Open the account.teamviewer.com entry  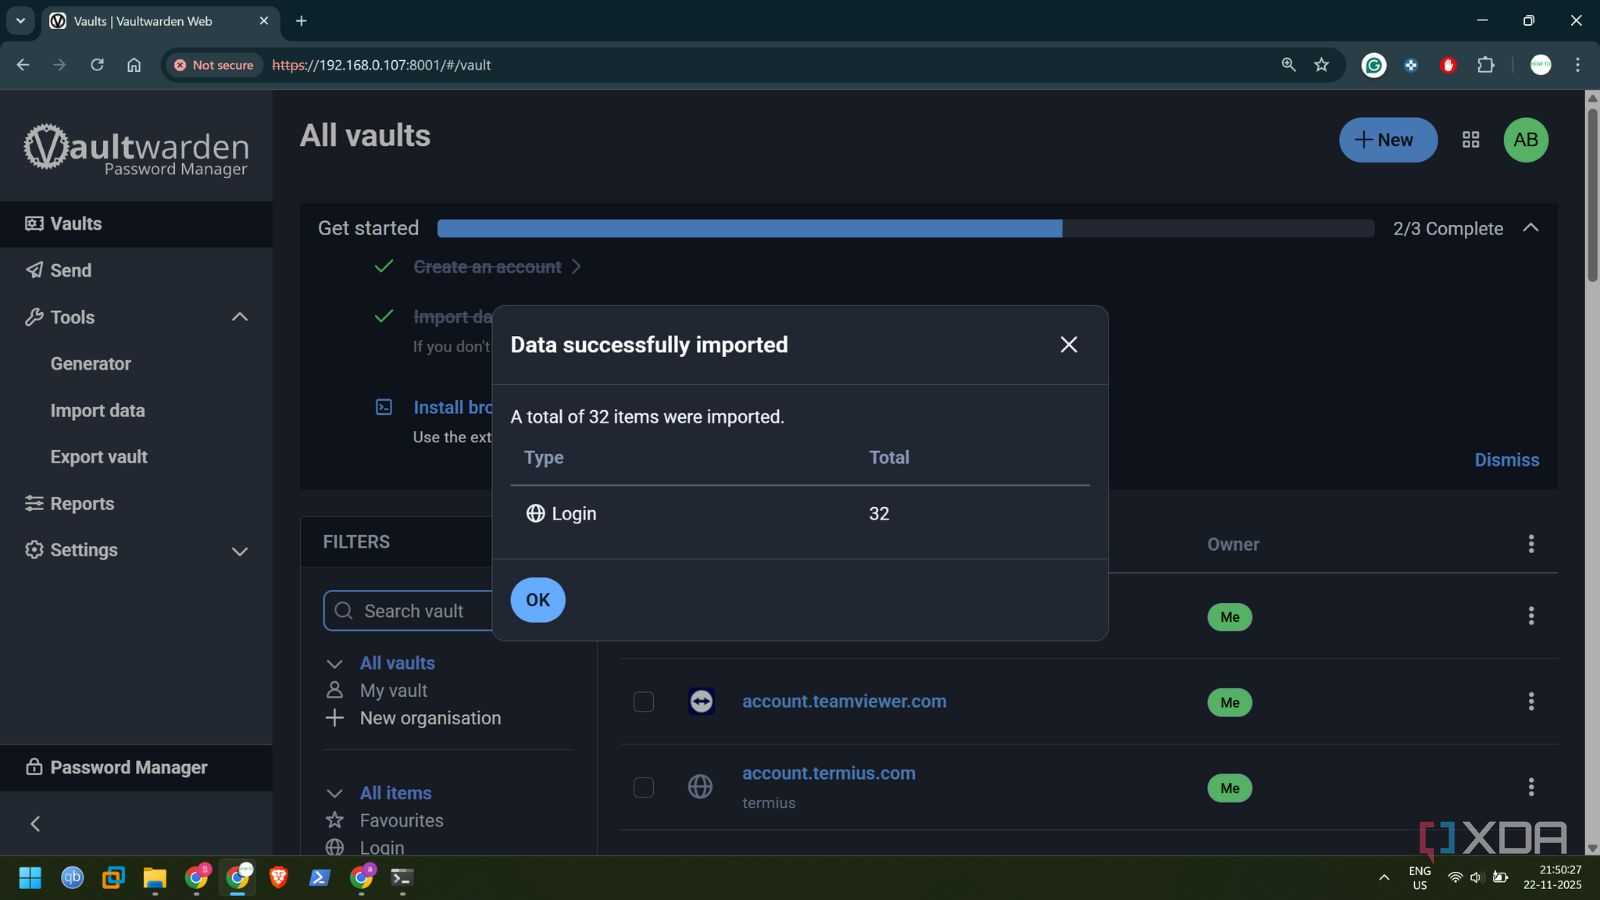coord(844,702)
